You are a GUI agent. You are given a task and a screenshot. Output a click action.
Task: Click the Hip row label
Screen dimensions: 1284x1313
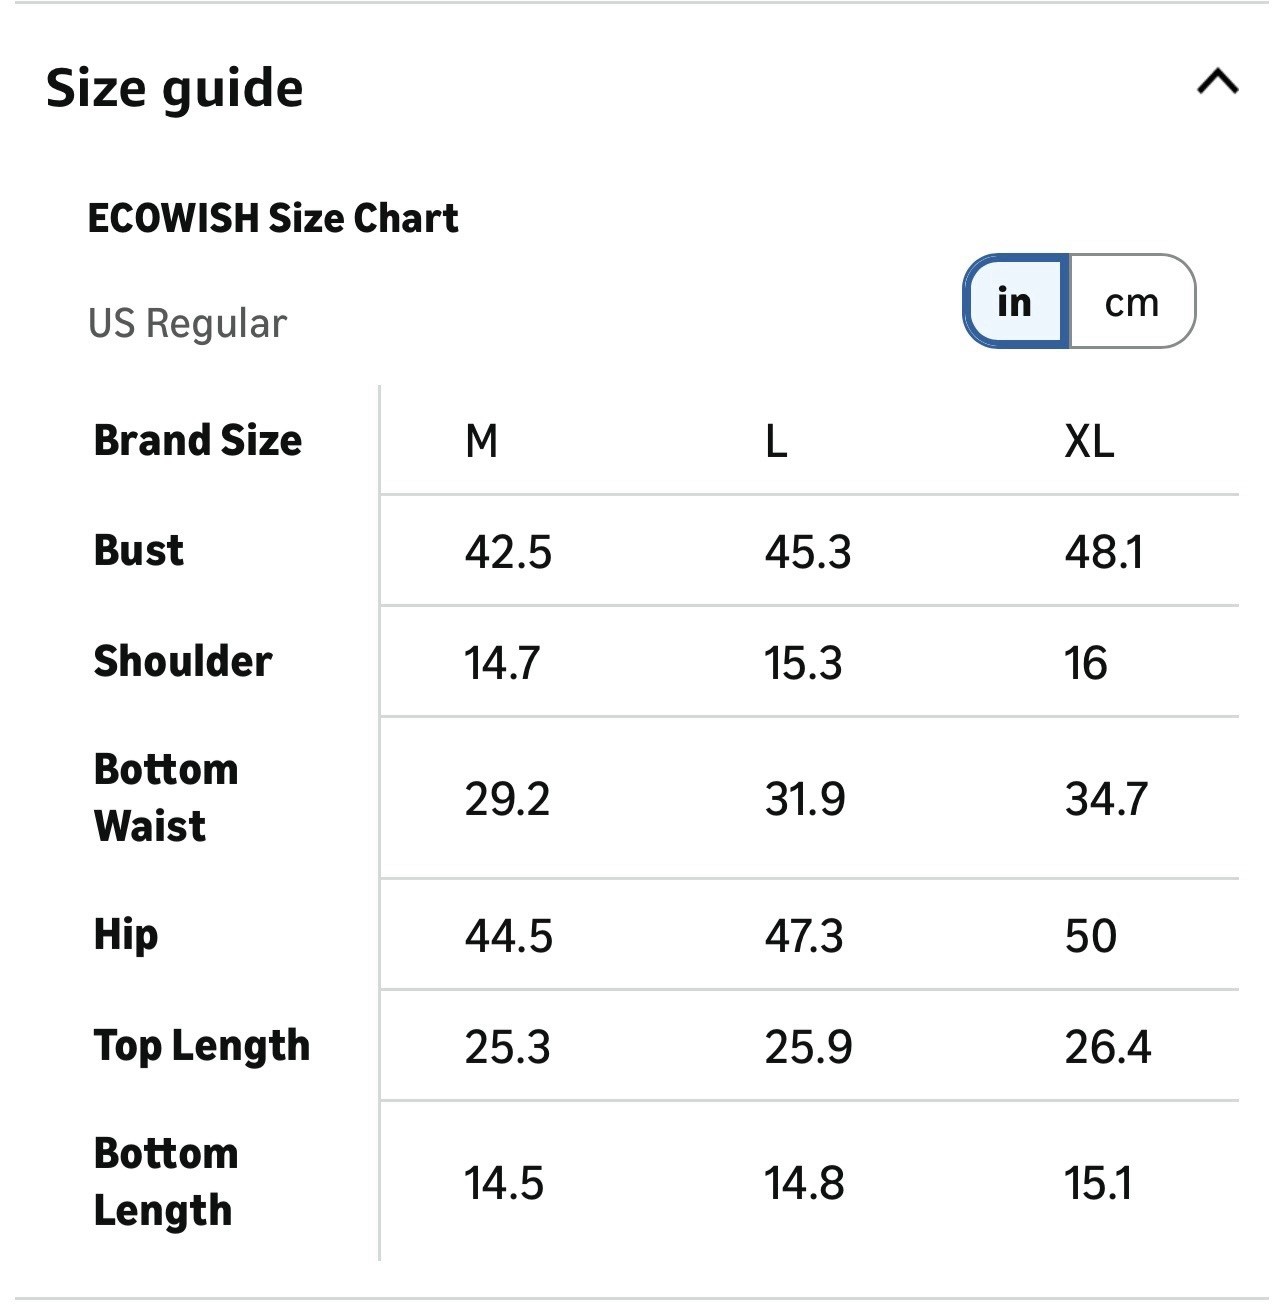coord(126,936)
